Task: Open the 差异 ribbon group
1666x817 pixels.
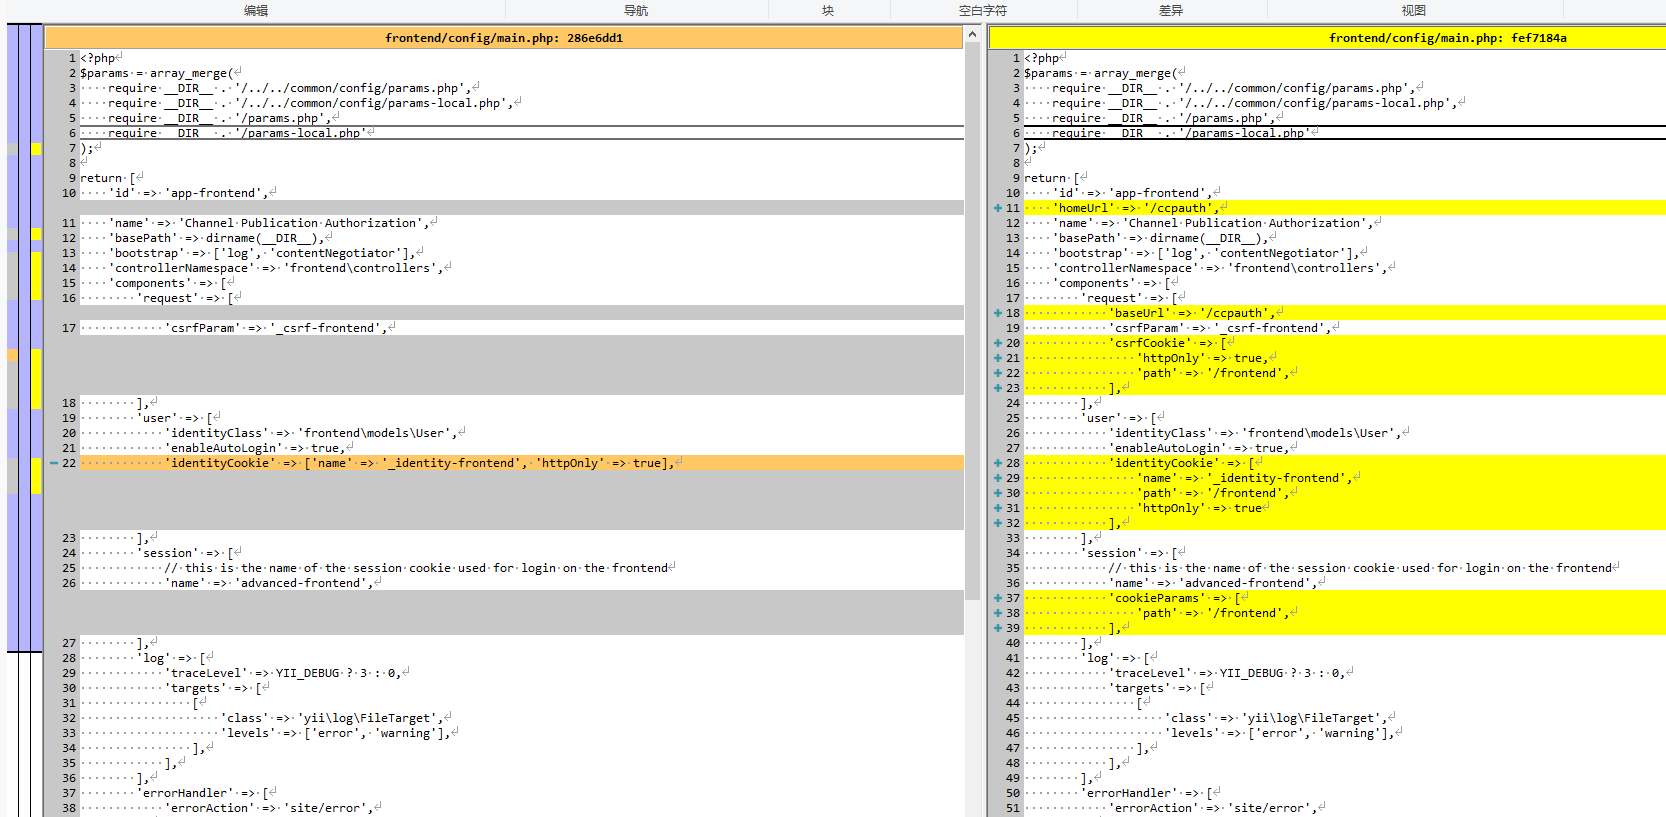Action: click(x=1171, y=11)
